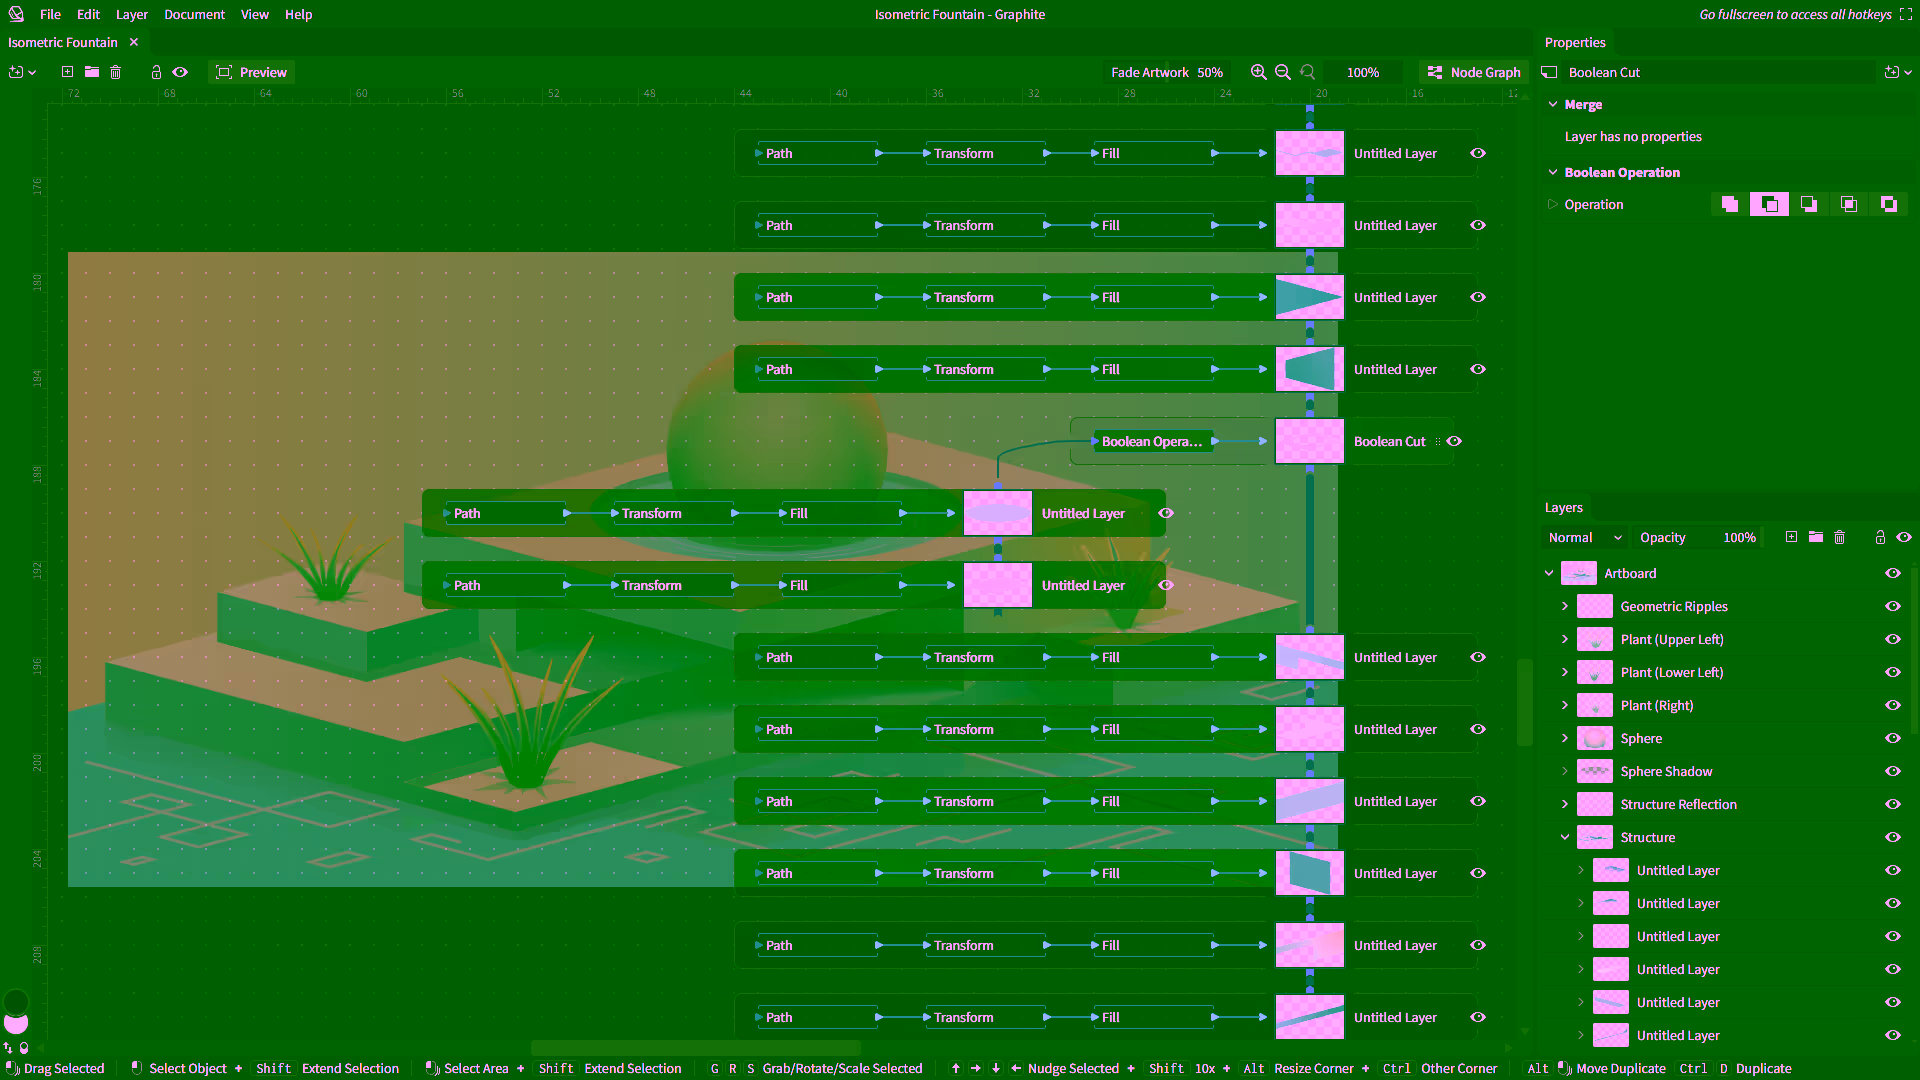The image size is (1920, 1080).
Task: Toggle visibility of Boolean Cut node
Action: point(1454,441)
